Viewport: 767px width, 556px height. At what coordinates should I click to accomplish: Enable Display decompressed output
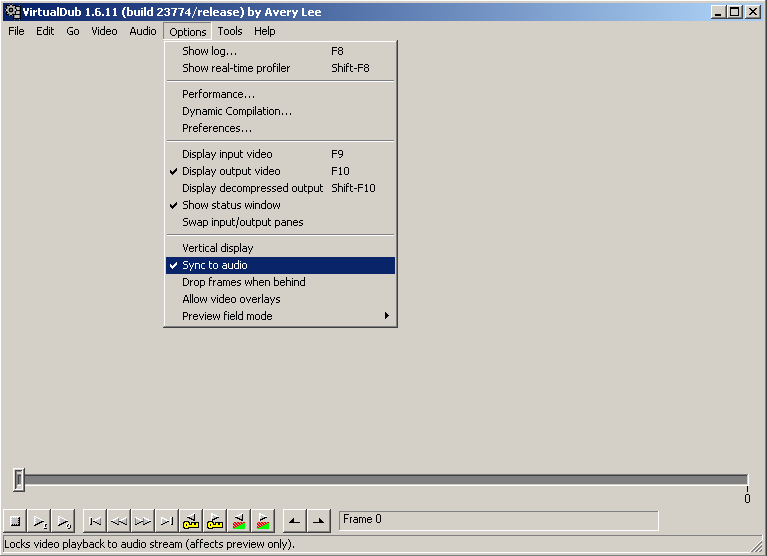coord(280,188)
